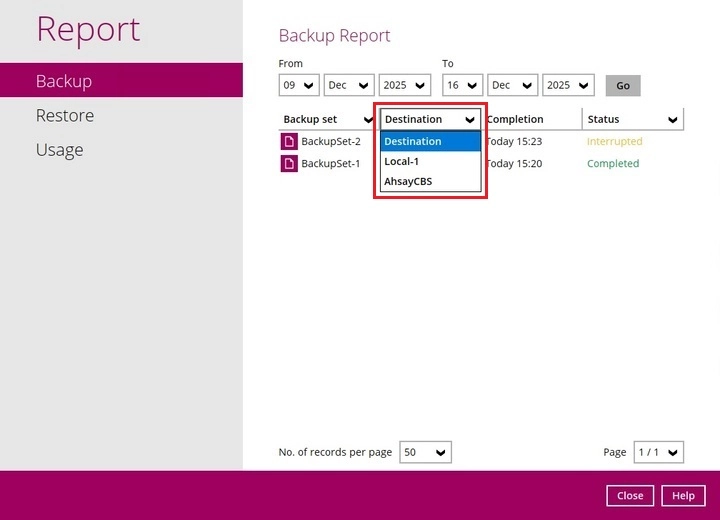
Task: Open the Restore report section
Action: pos(65,116)
